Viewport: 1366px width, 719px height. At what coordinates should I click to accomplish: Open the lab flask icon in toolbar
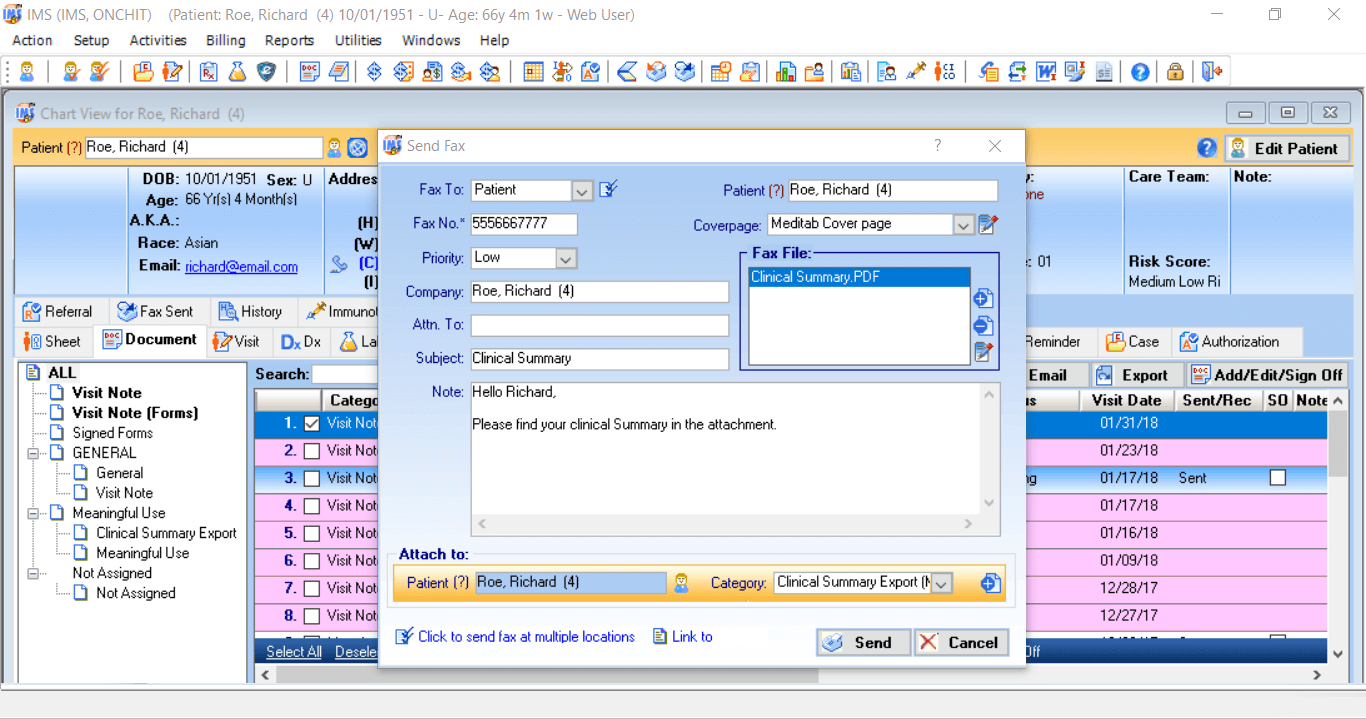[x=237, y=72]
